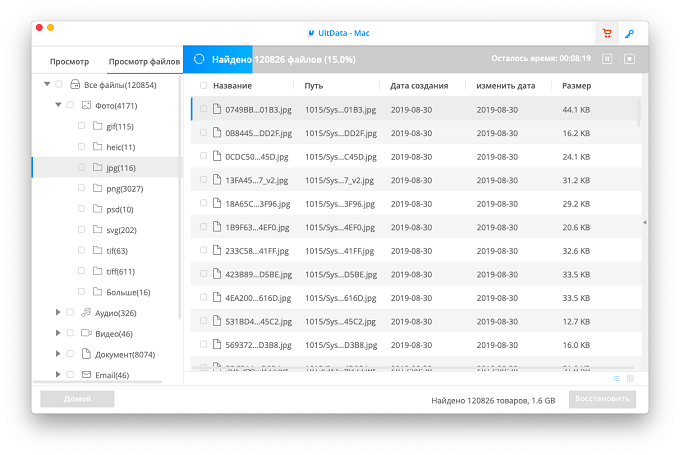The image size is (680, 455).
Task: Stop the scan with the stop icon
Action: click(629, 59)
